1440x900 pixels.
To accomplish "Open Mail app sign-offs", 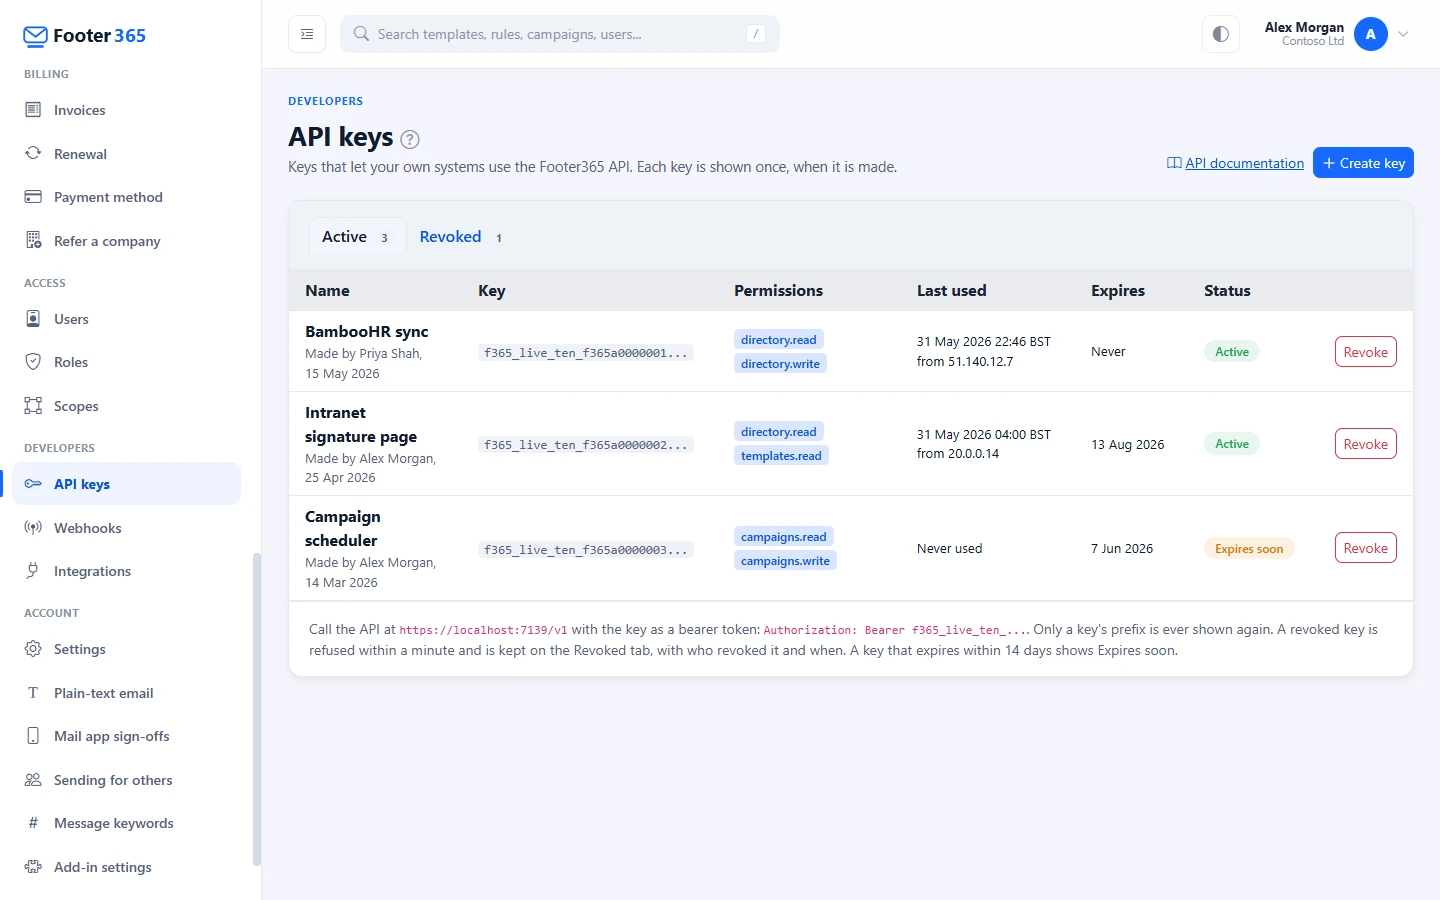I will (x=126, y=736).
